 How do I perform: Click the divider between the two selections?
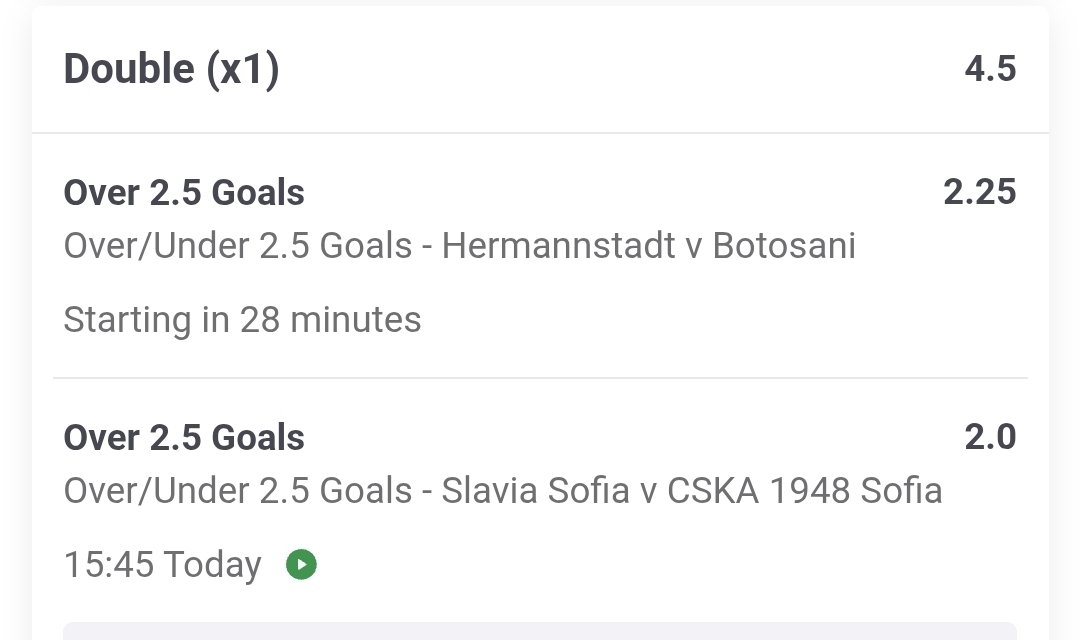(540, 378)
